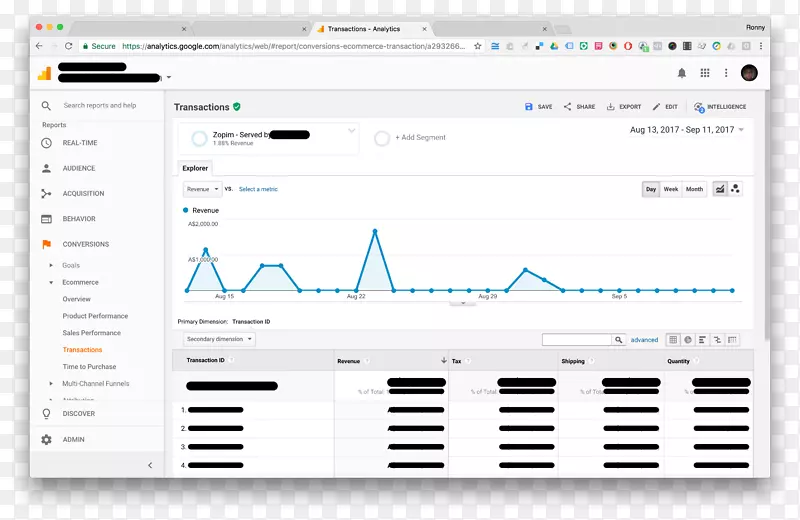Viewport: 800px width, 520px height.
Task: Click the Aug 22 peak data point
Action: (x=375, y=231)
